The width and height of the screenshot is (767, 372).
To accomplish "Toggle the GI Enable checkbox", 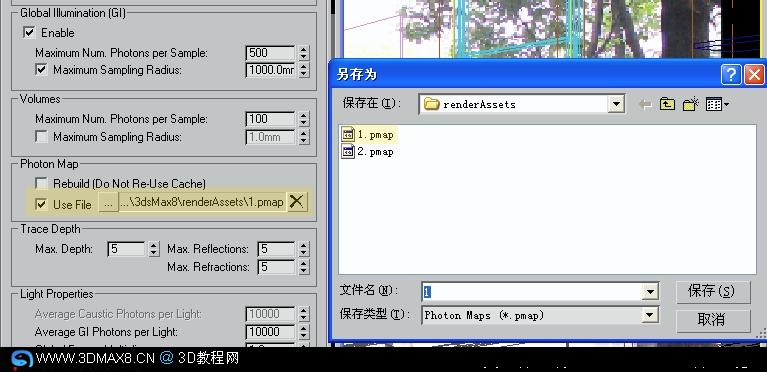I will 29,33.
